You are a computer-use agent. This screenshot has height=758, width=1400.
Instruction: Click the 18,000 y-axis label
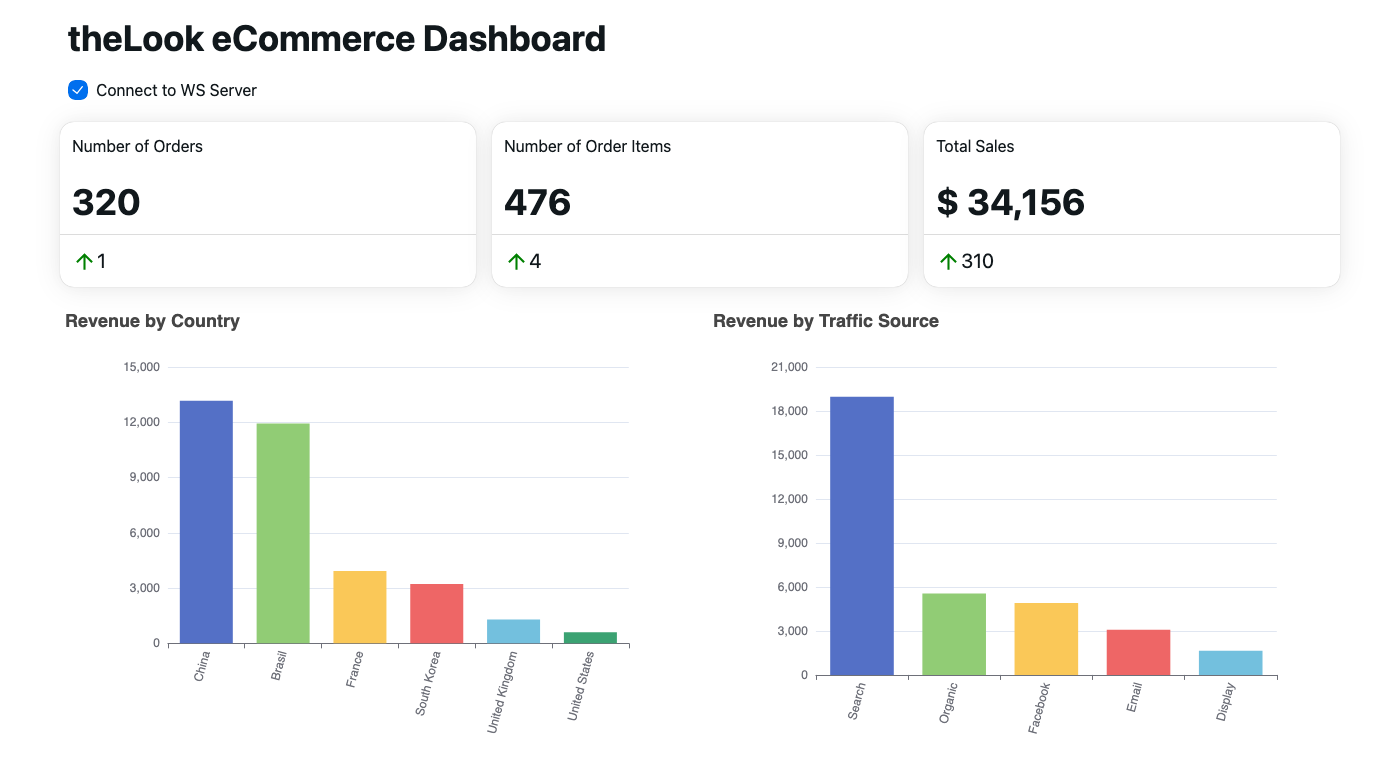click(790, 412)
